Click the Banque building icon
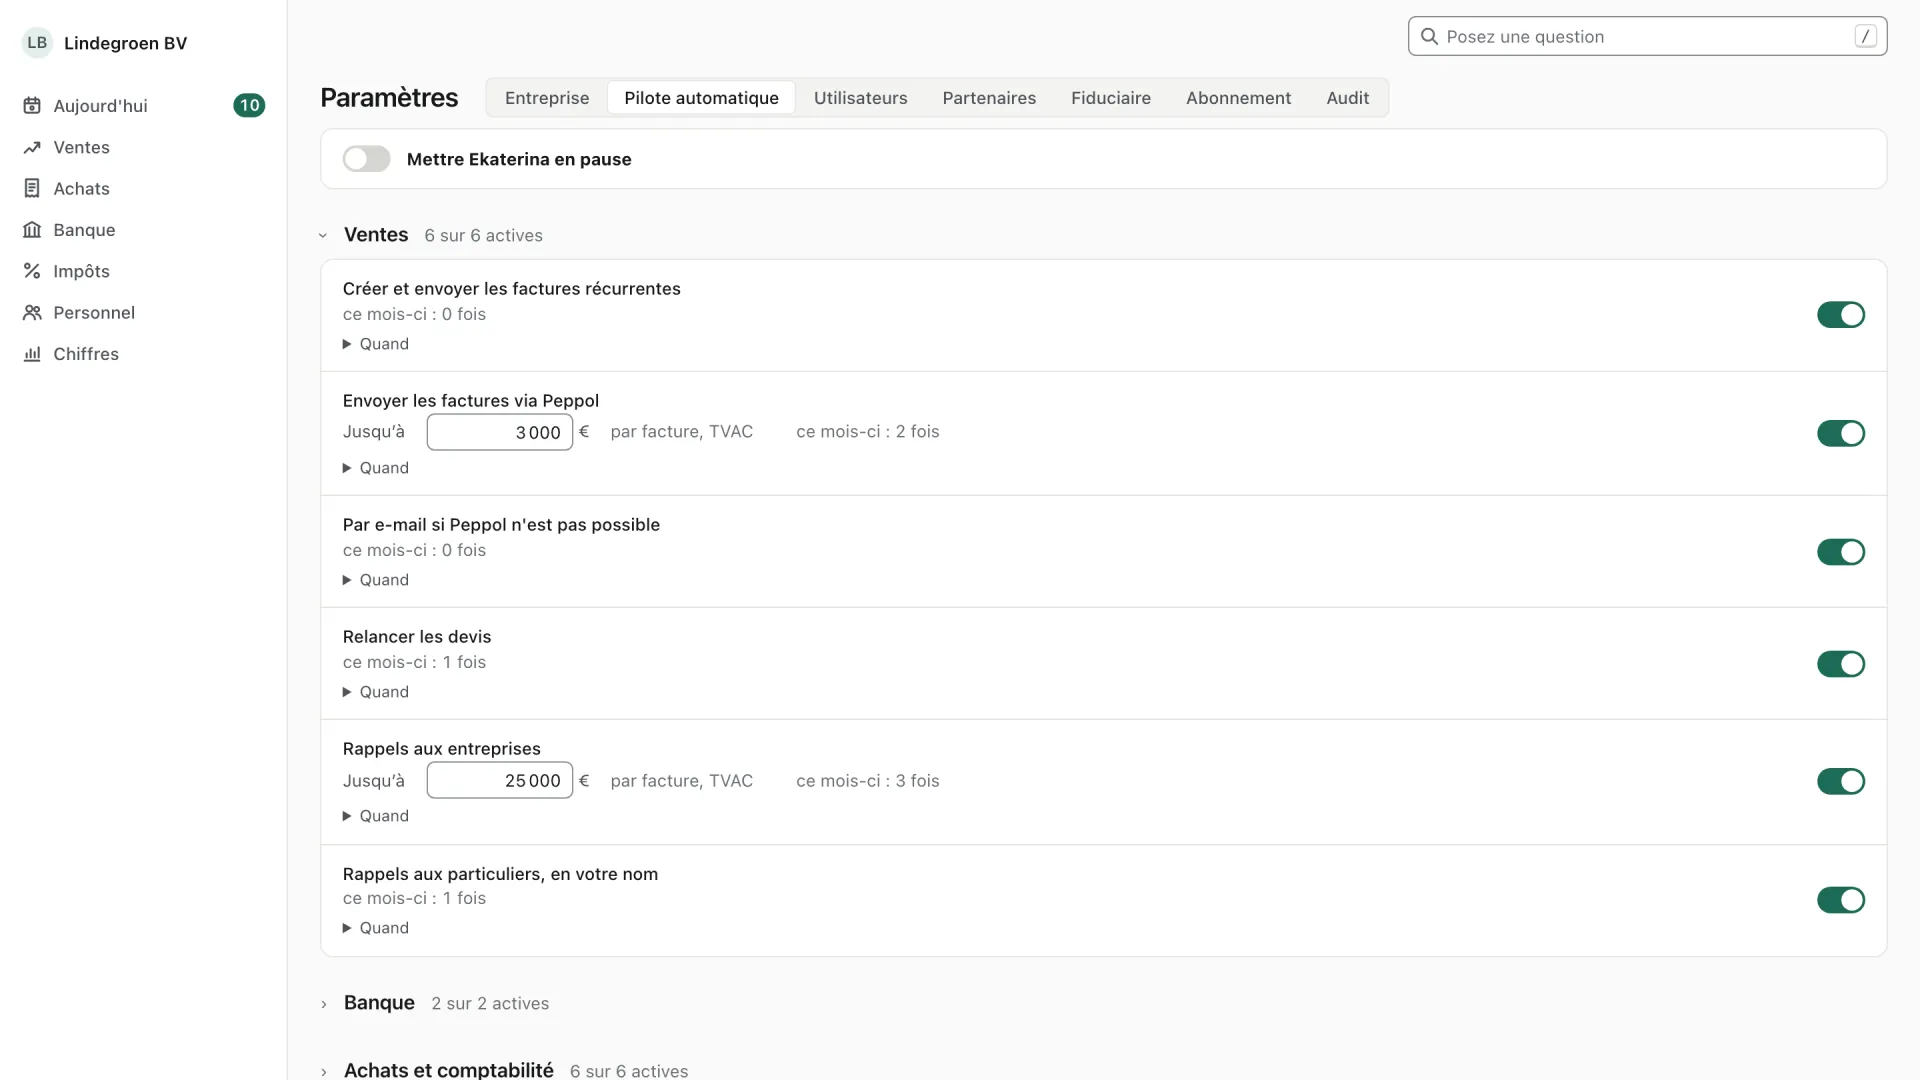This screenshot has height=1080, width=1920. pyautogui.click(x=32, y=230)
